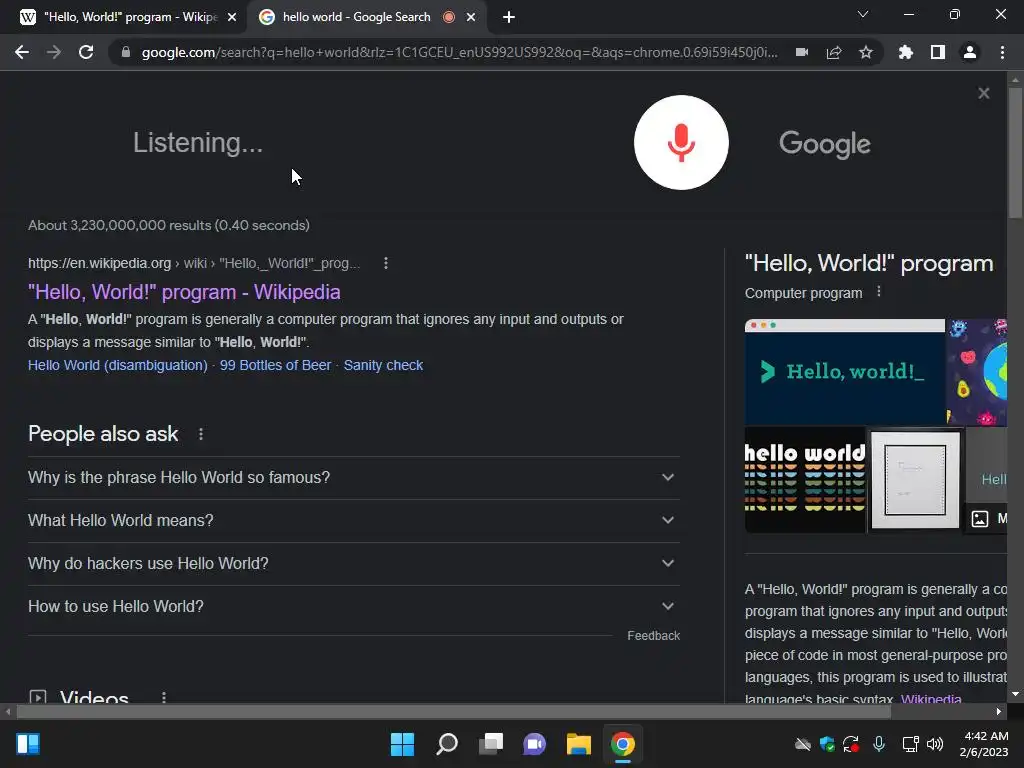Open Task View on taskbar
This screenshot has height=768, width=1024.
(491, 744)
